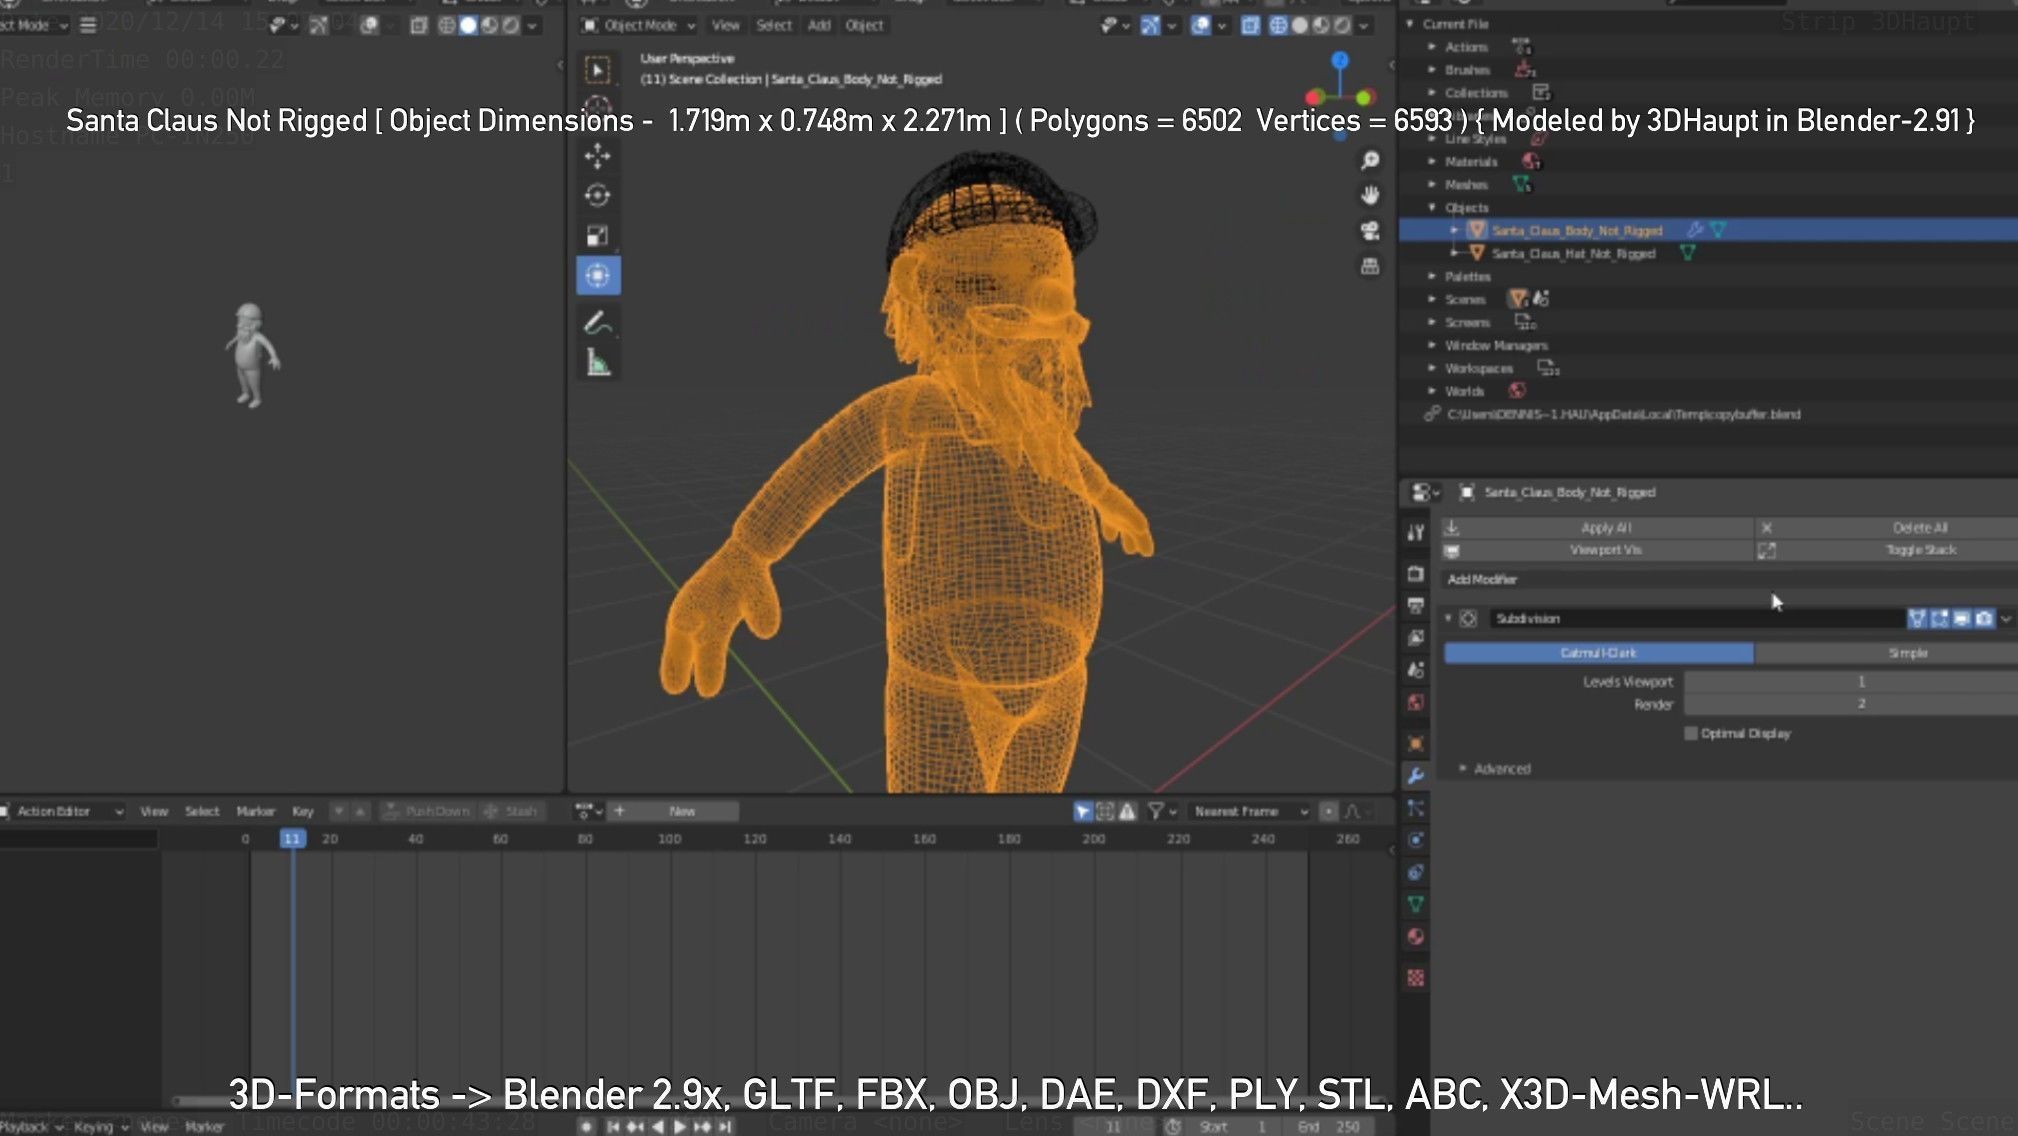This screenshot has height=1136, width=2018.
Task: Open the Modifier wrench properties tab
Action: tap(1415, 776)
